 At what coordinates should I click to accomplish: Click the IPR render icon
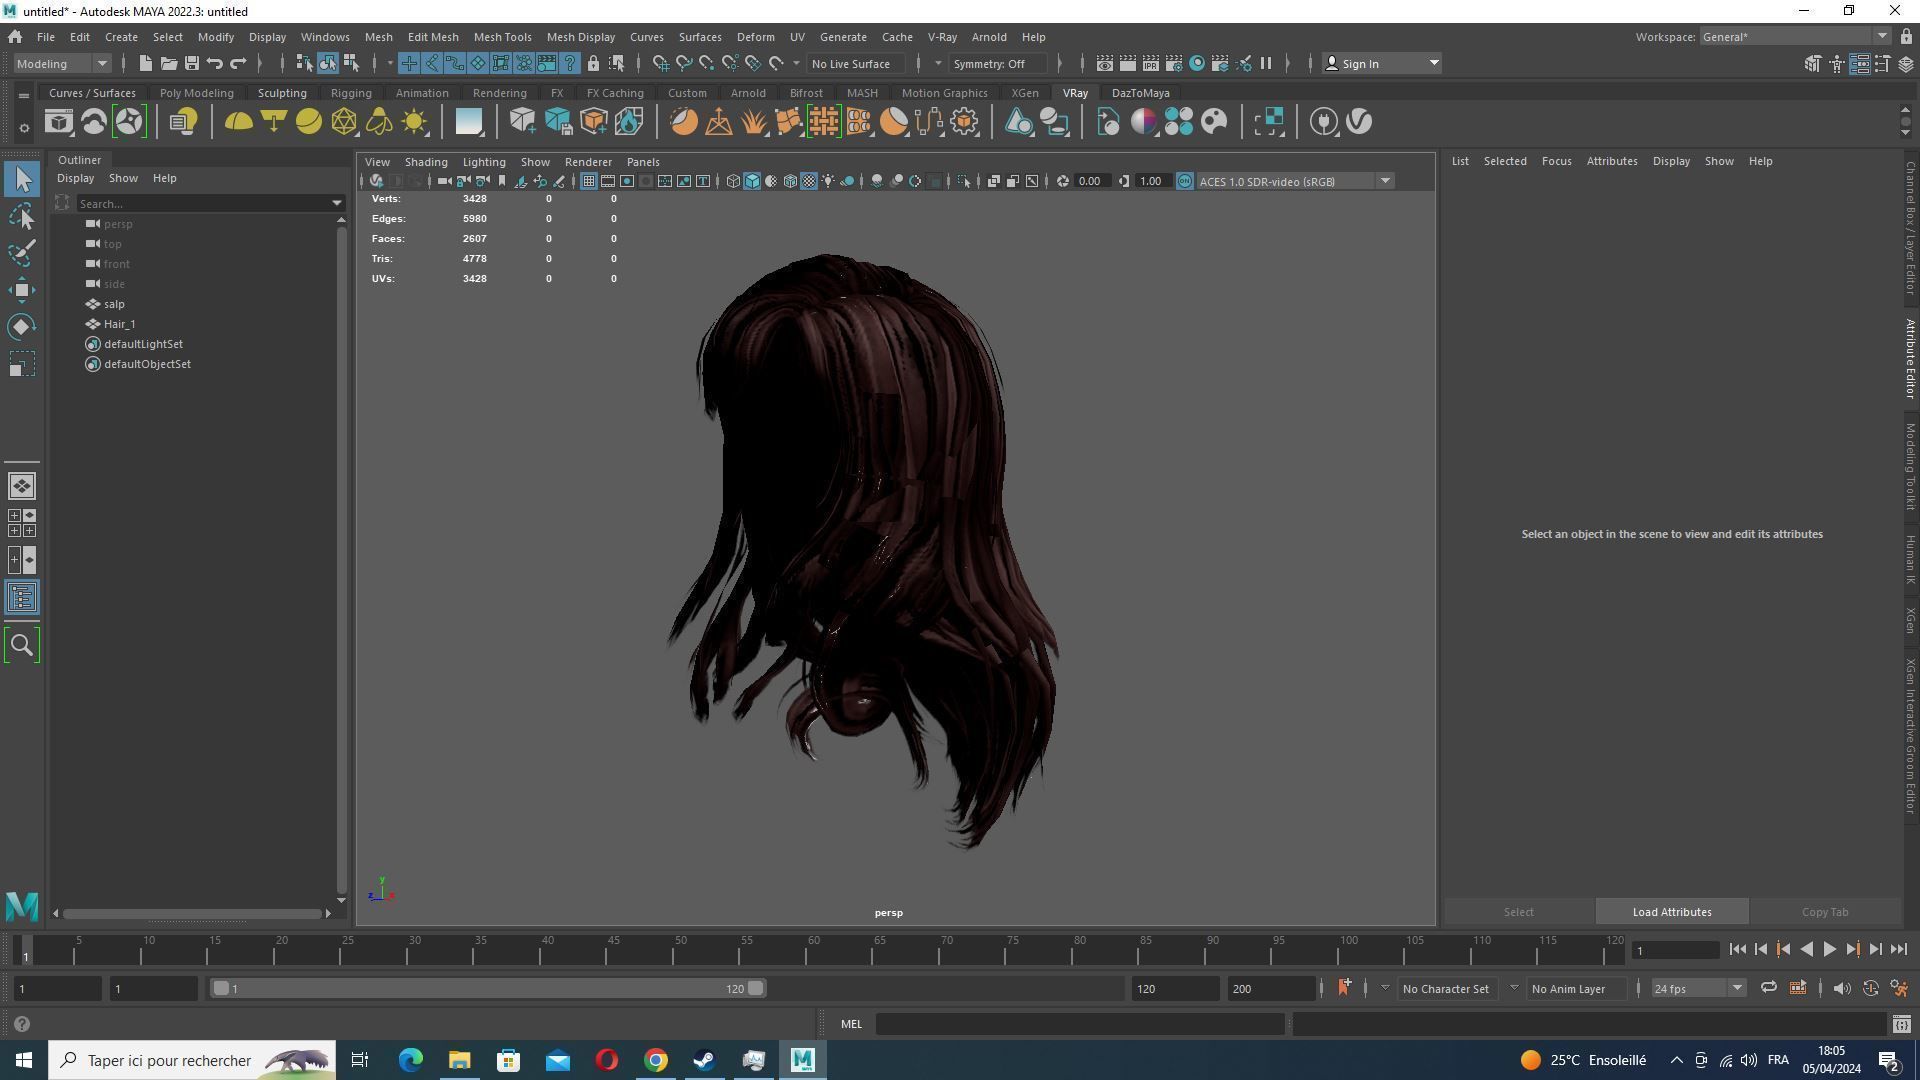[1150, 63]
